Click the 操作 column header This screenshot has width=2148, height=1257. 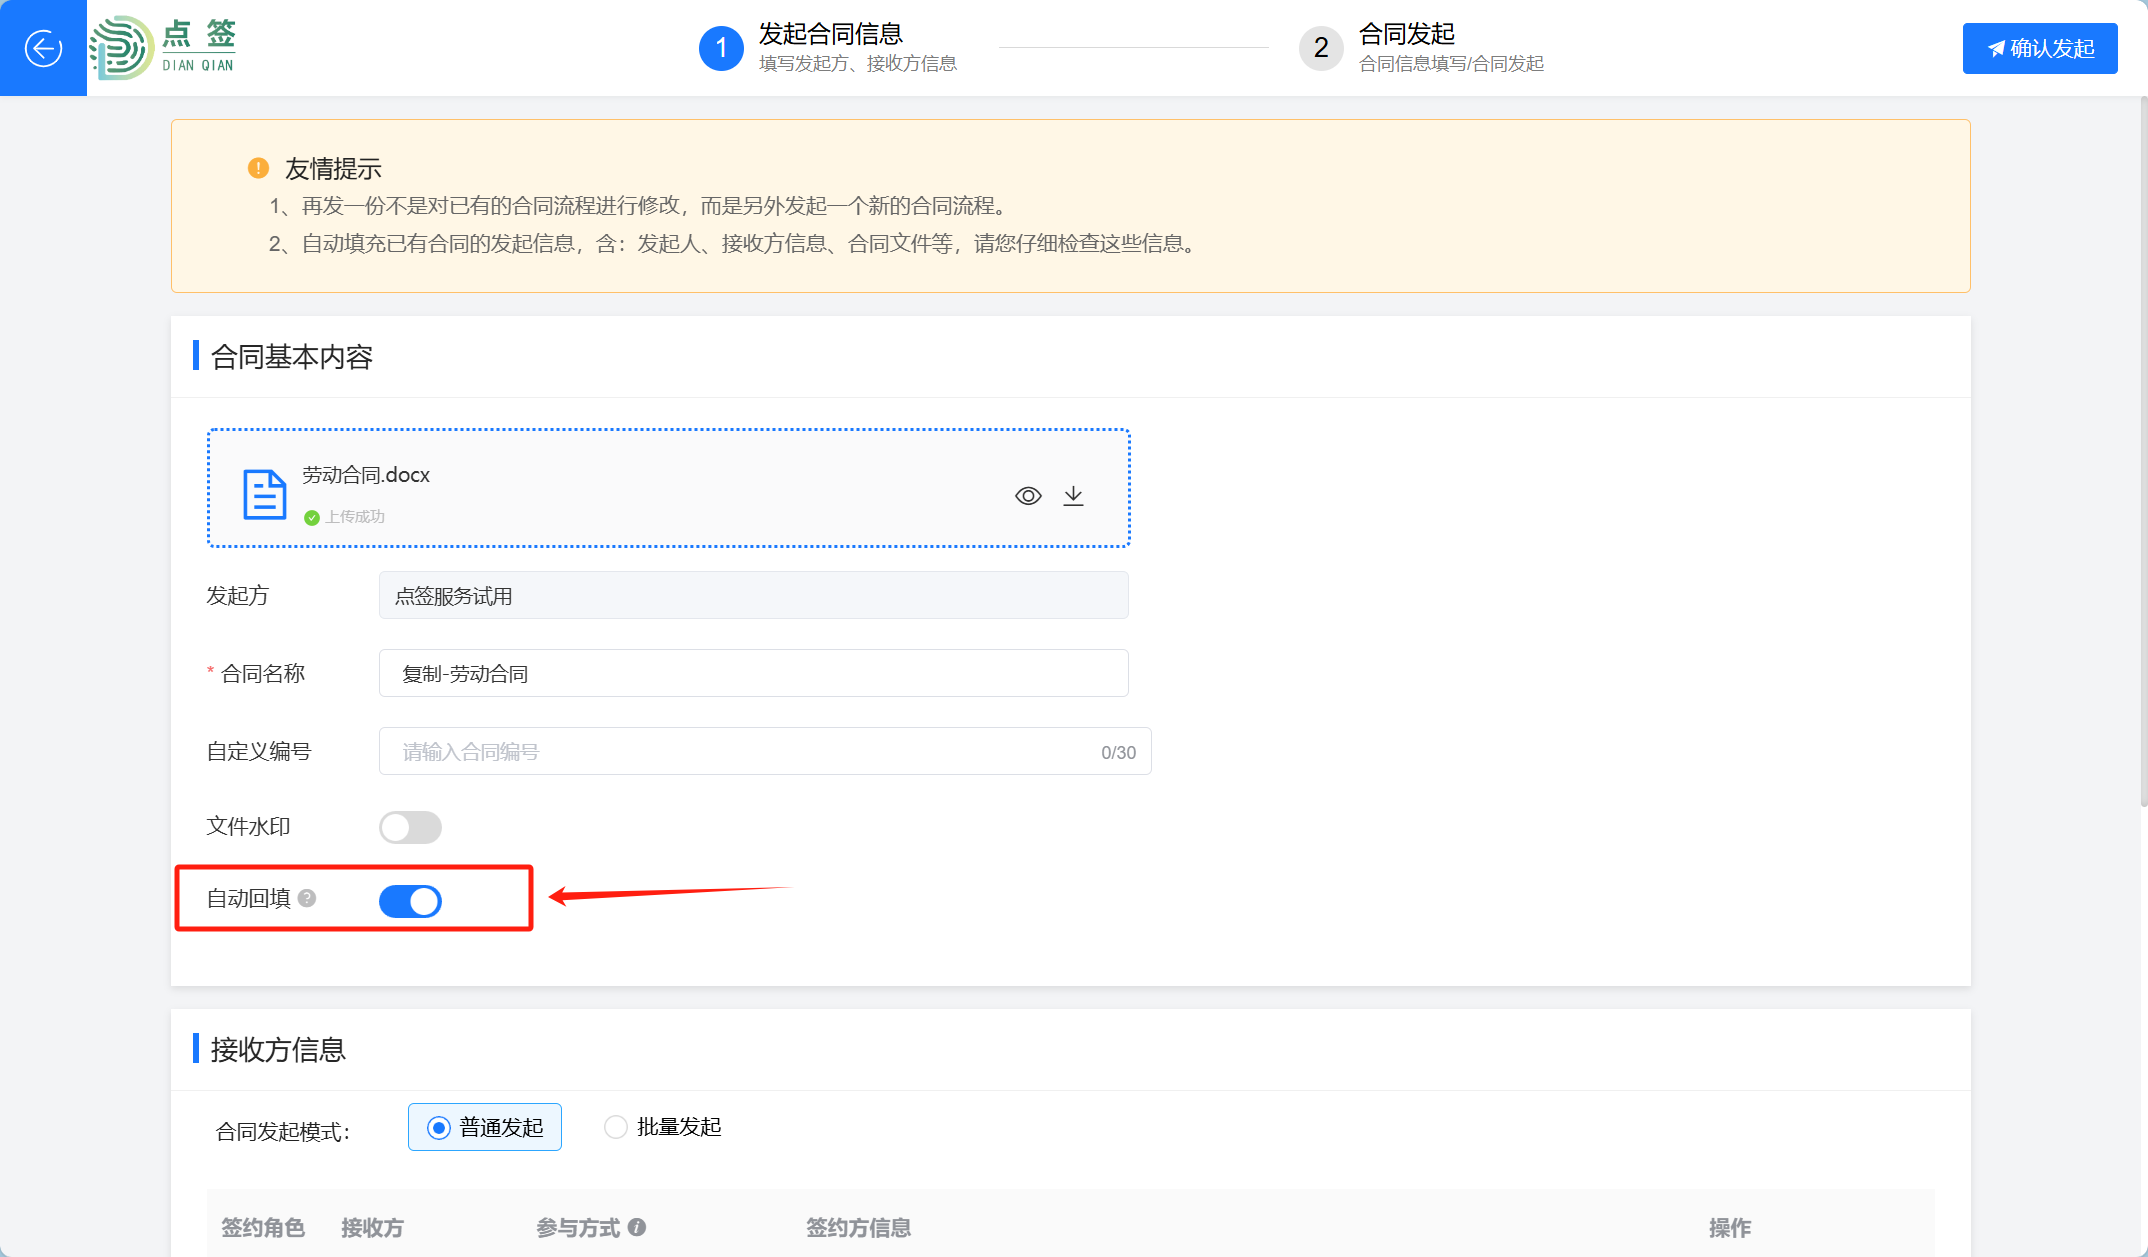click(1730, 1227)
